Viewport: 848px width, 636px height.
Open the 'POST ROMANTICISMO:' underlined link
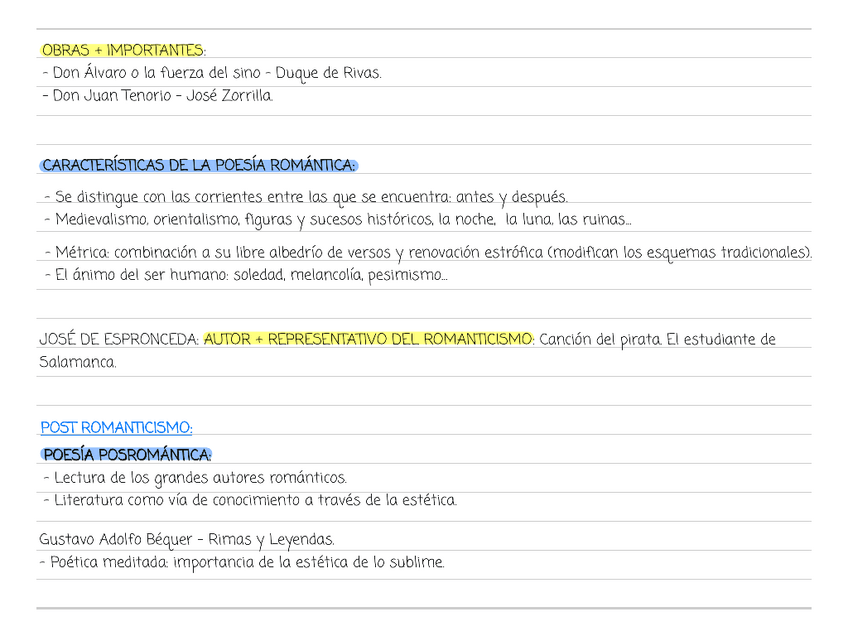click(116, 428)
